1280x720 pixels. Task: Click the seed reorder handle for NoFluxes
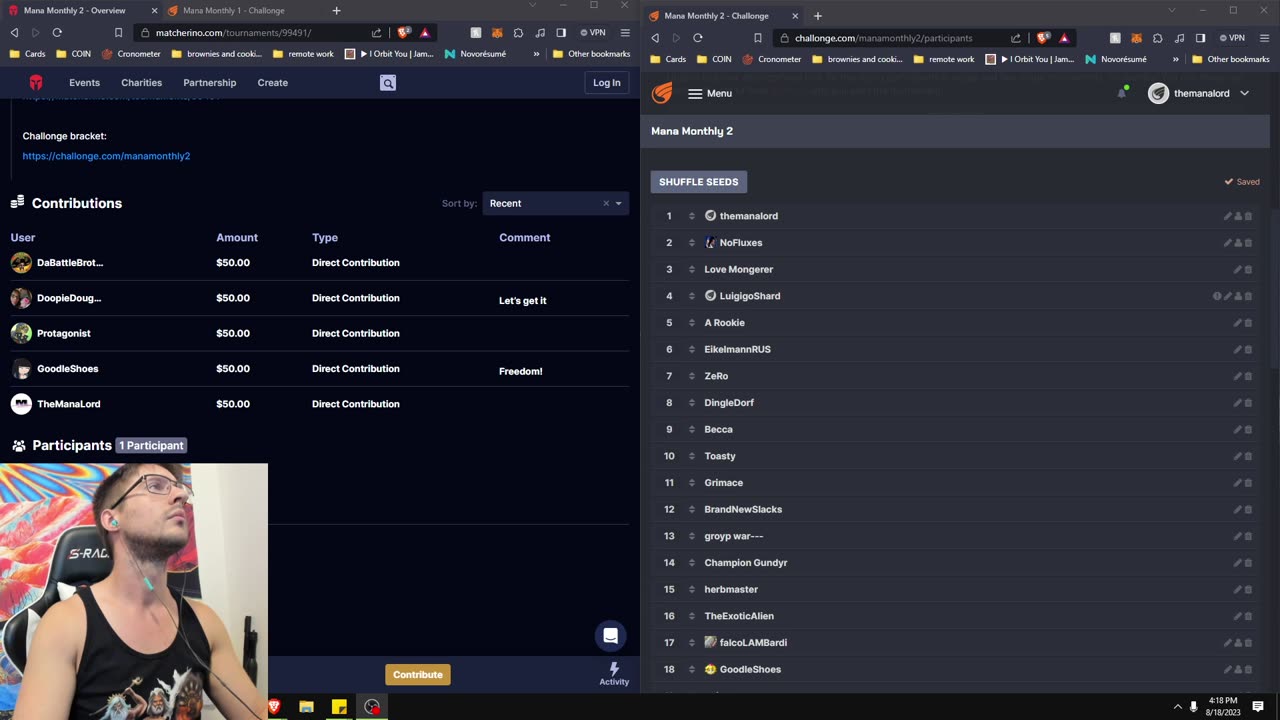click(691, 243)
